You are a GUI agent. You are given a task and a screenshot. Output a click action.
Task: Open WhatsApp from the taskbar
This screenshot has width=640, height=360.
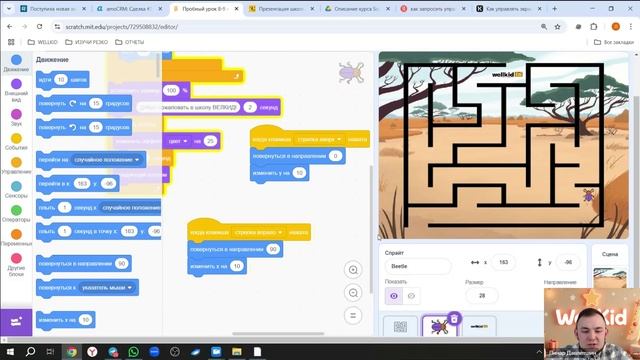tap(133, 351)
